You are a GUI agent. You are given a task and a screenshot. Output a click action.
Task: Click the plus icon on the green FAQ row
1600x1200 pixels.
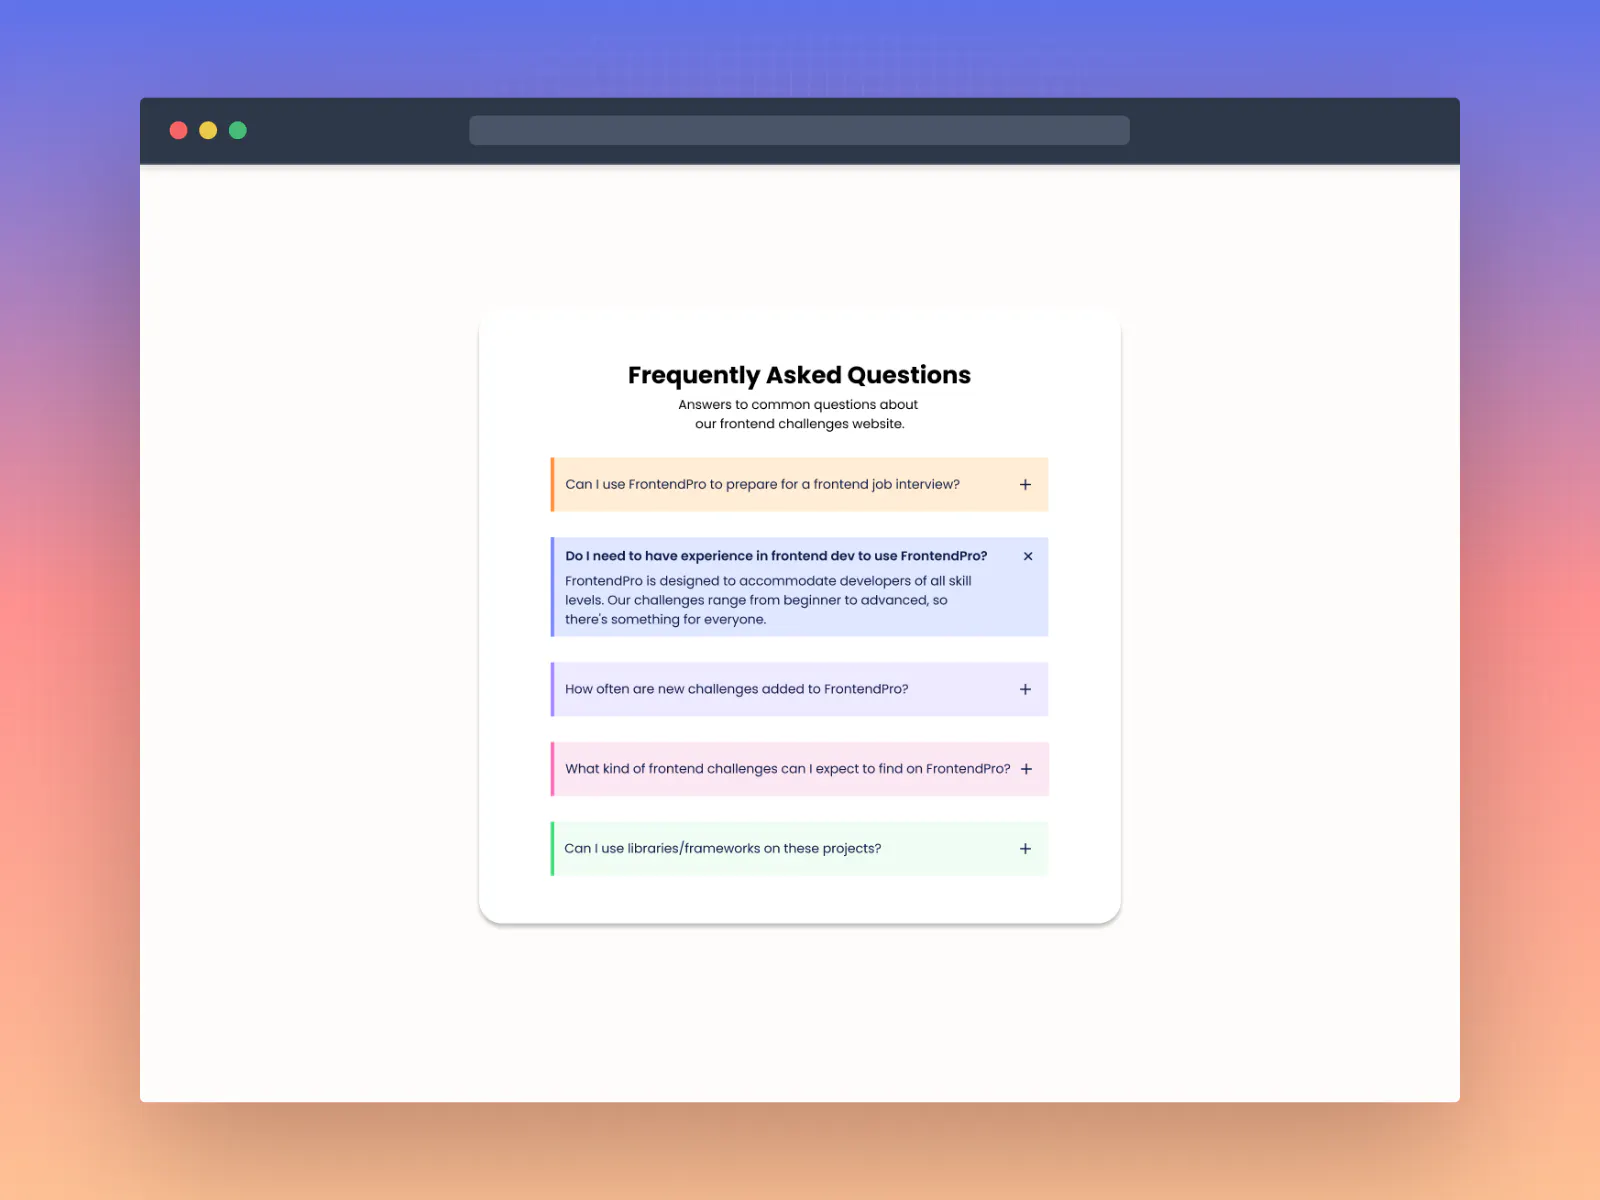[x=1025, y=848]
